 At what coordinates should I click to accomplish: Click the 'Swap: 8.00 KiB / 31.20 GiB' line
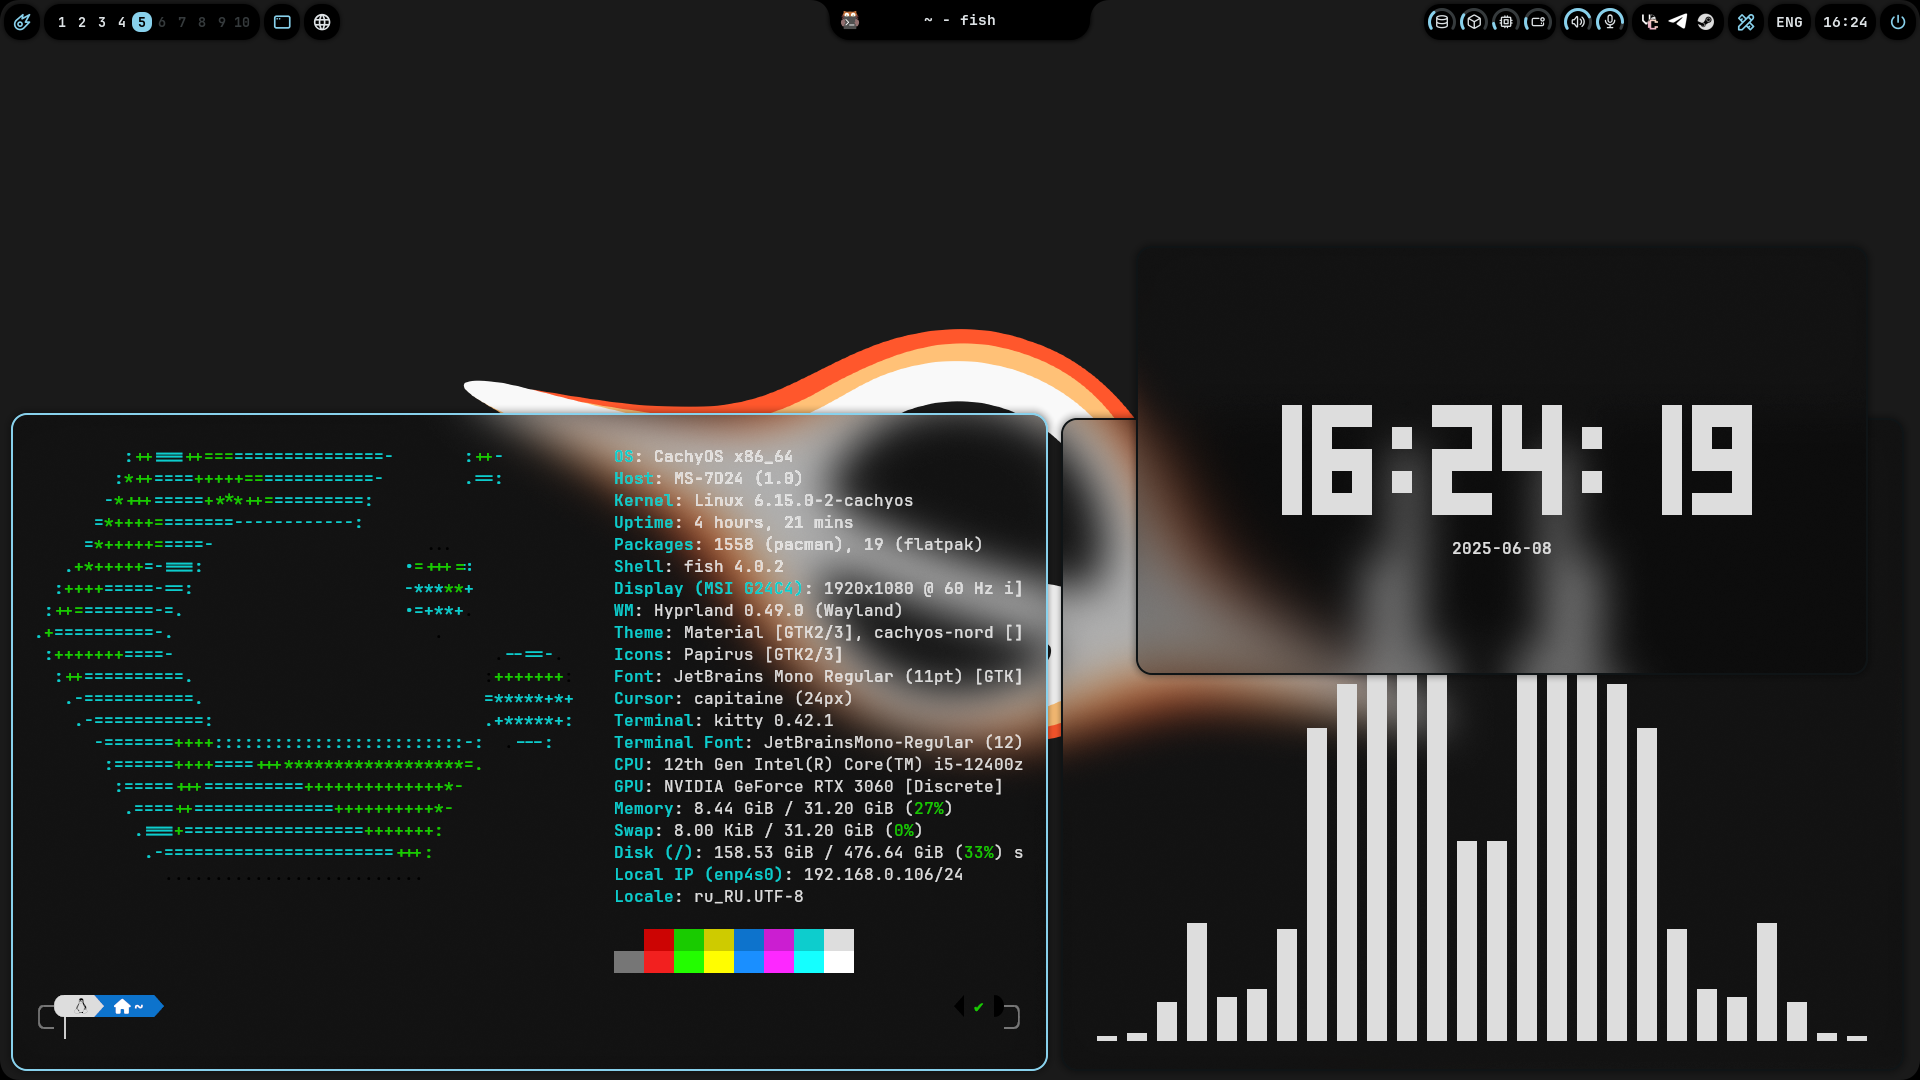768,831
